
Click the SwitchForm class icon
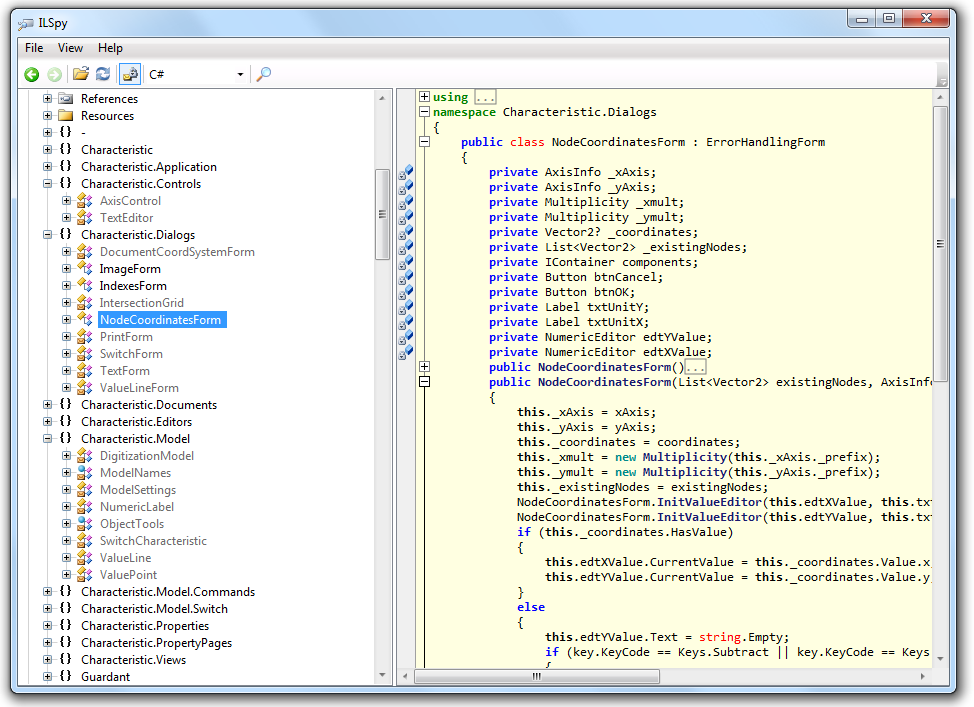(x=85, y=354)
